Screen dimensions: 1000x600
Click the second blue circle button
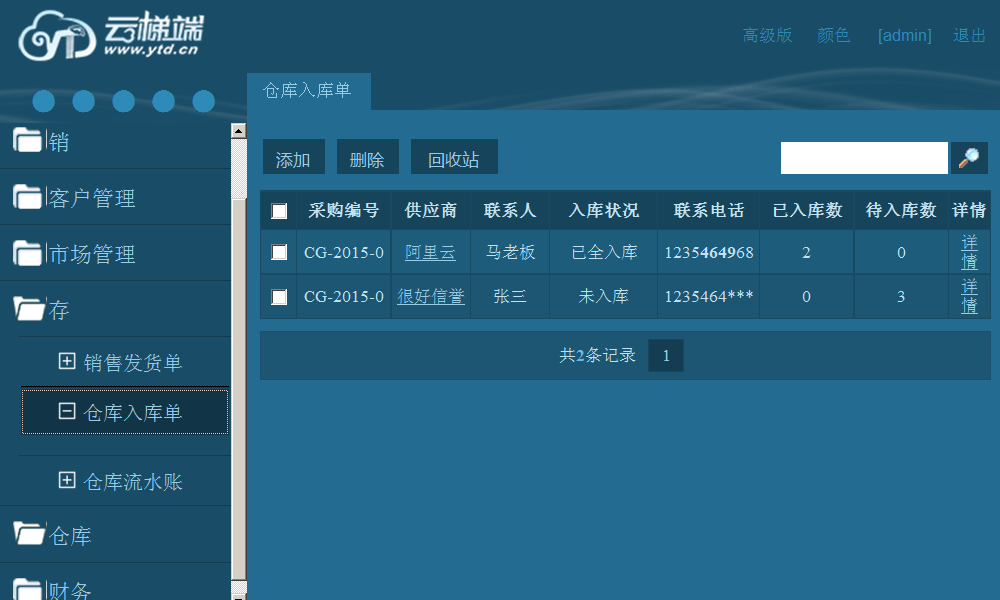(x=84, y=101)
